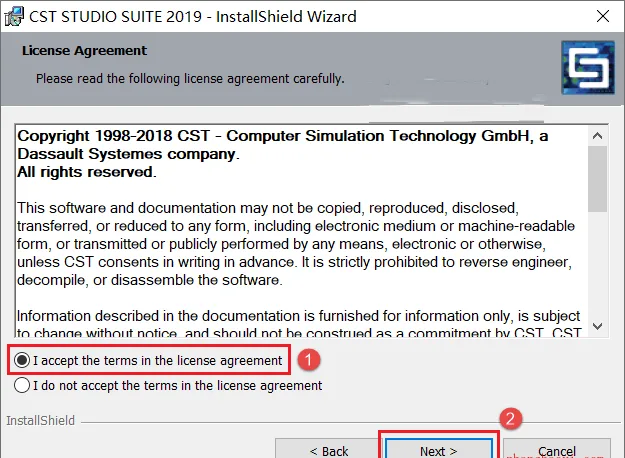This screenshot has height=458, width=625.
Task: Click the red annotation circle numbered 2
Action: [x=510, y=419]
